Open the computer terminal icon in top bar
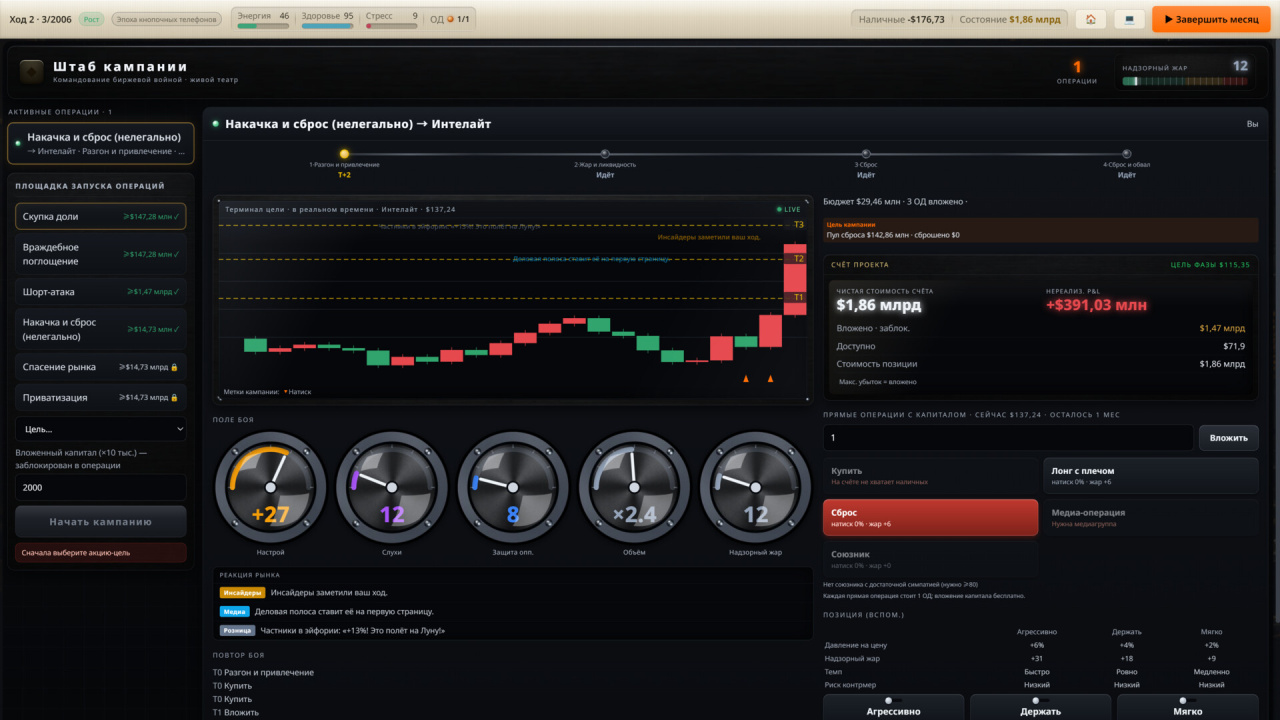 [x=1129, y=19]
